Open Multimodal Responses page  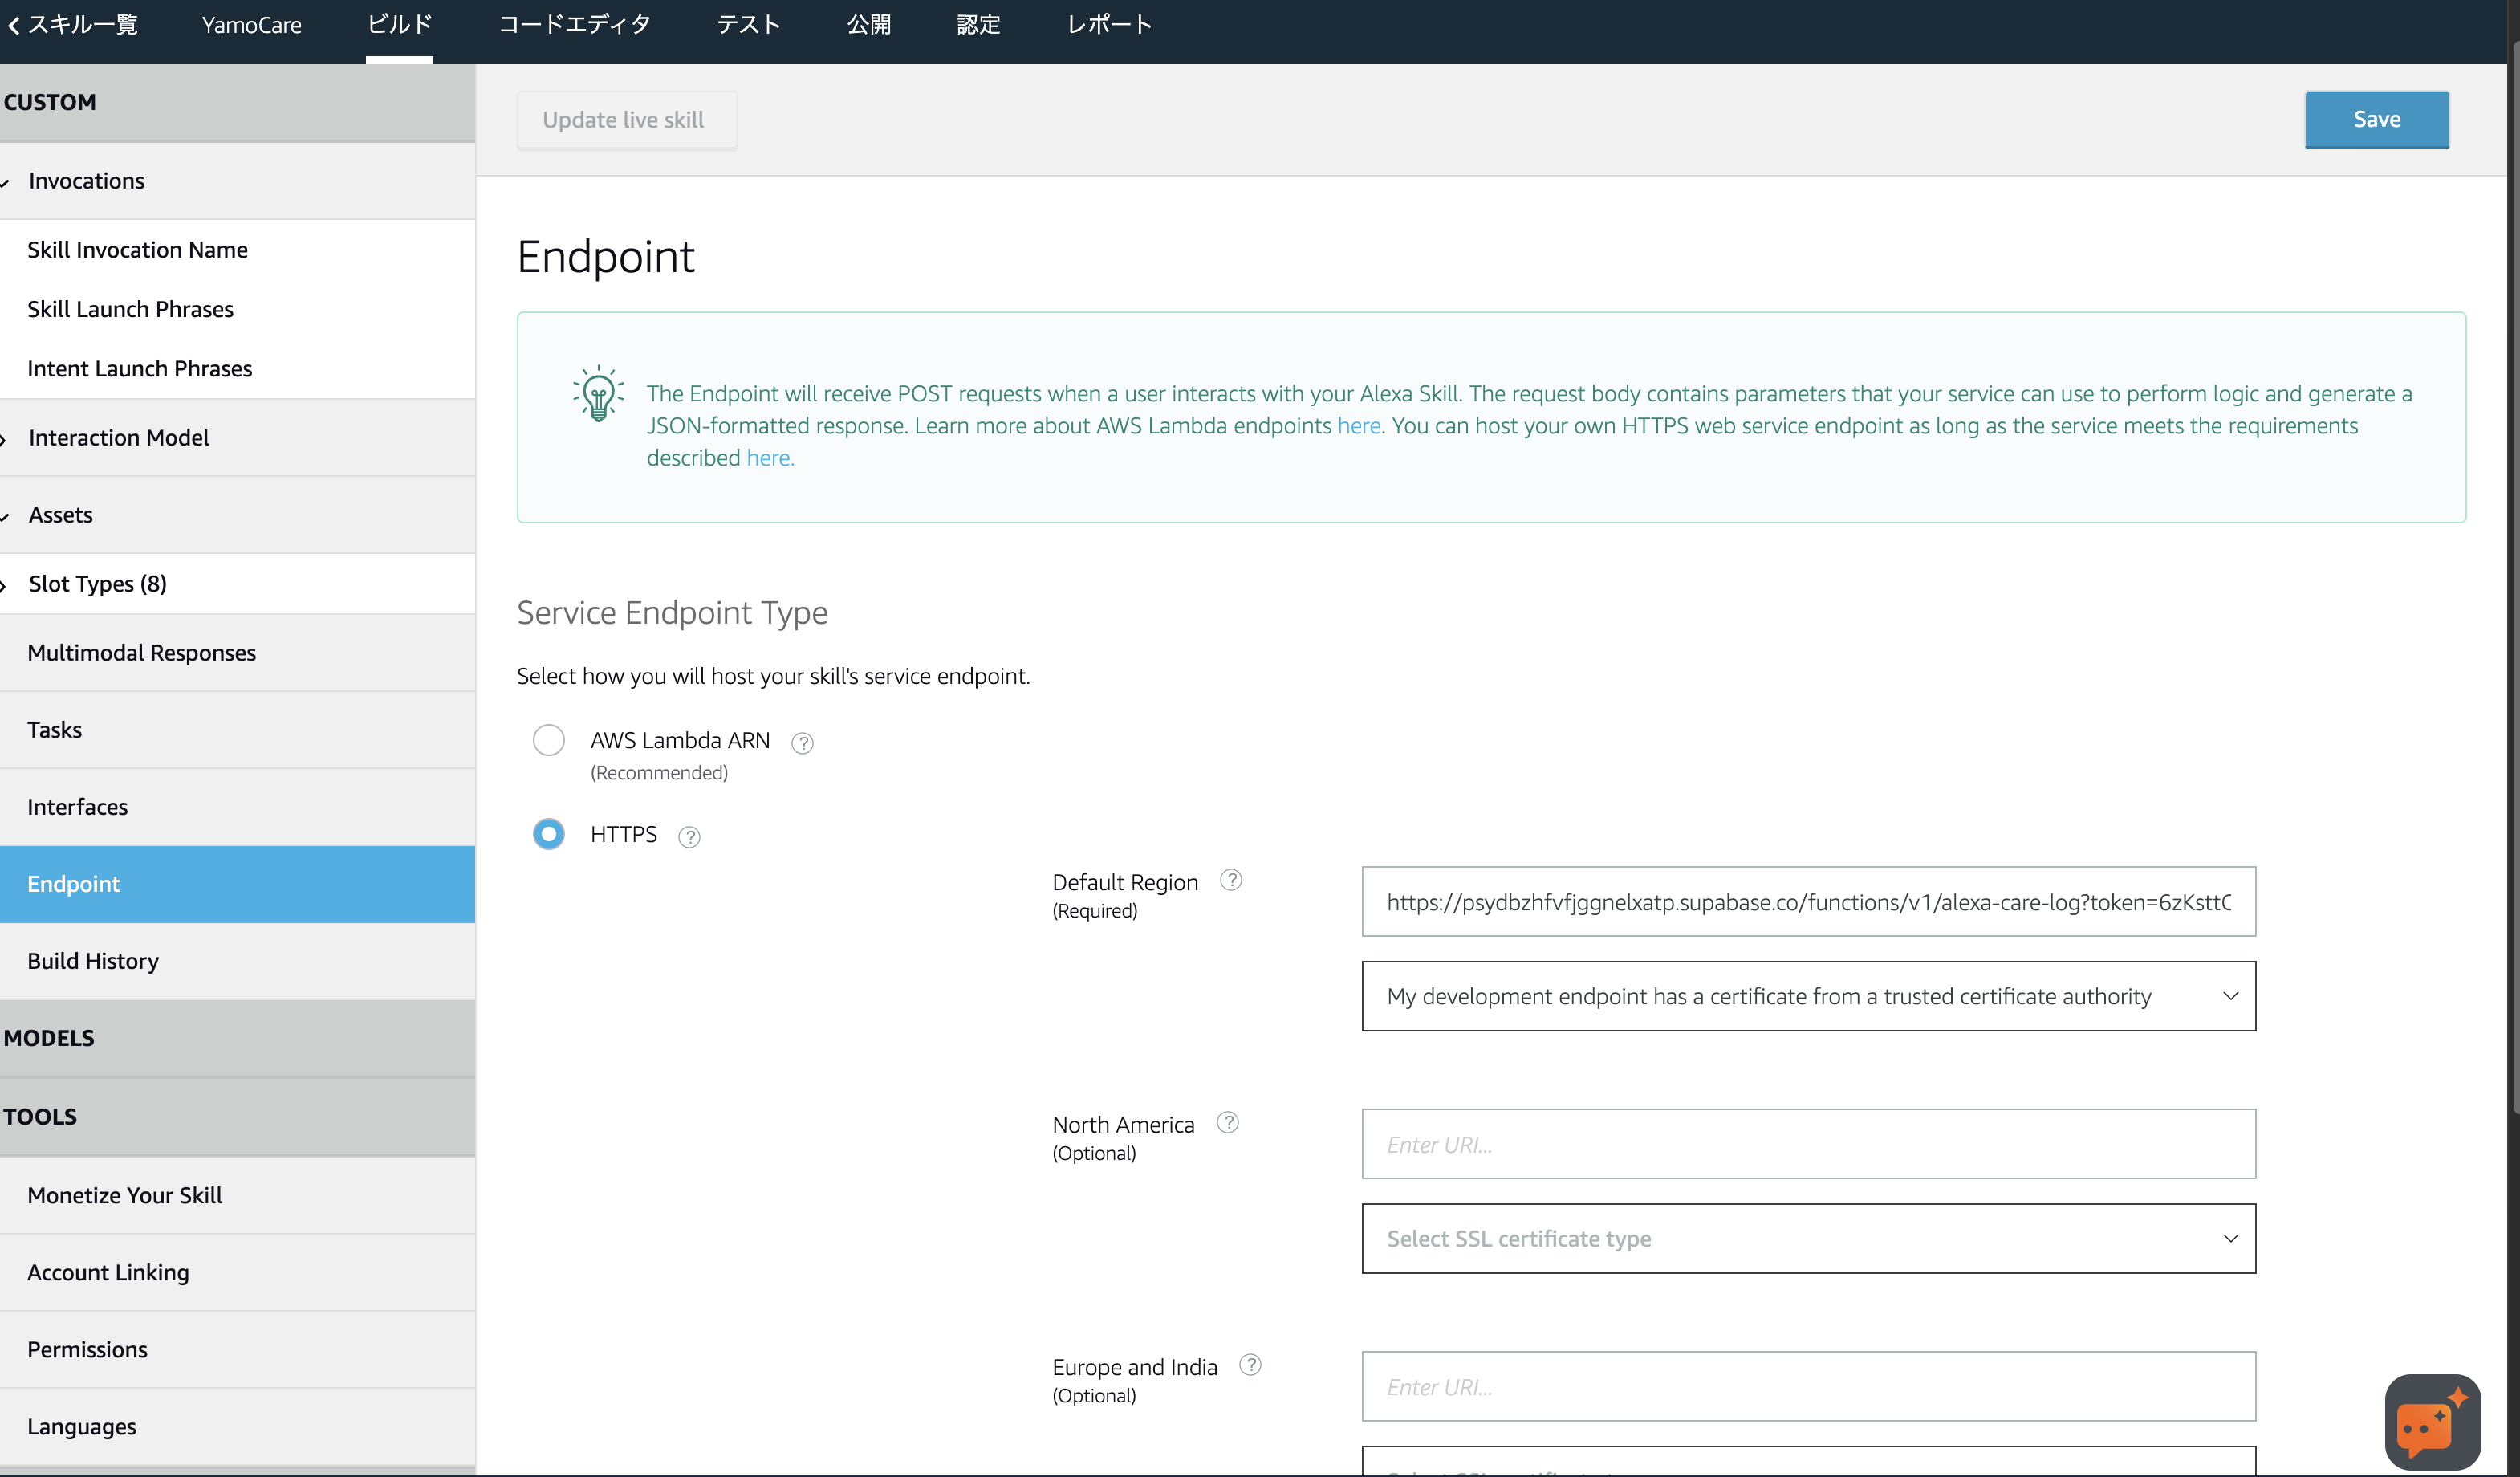[x=238, y=653]
